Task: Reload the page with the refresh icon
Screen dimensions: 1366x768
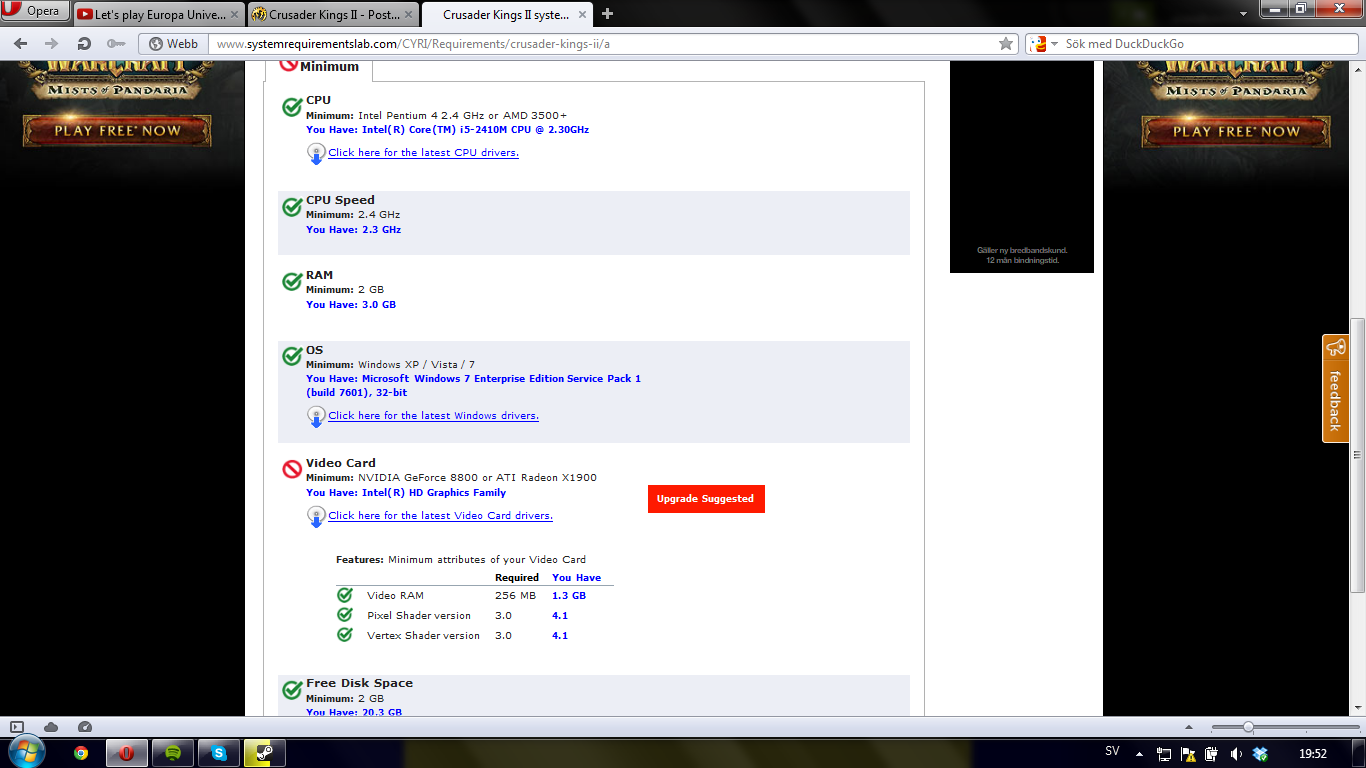Action: click(x=84, y=44)
